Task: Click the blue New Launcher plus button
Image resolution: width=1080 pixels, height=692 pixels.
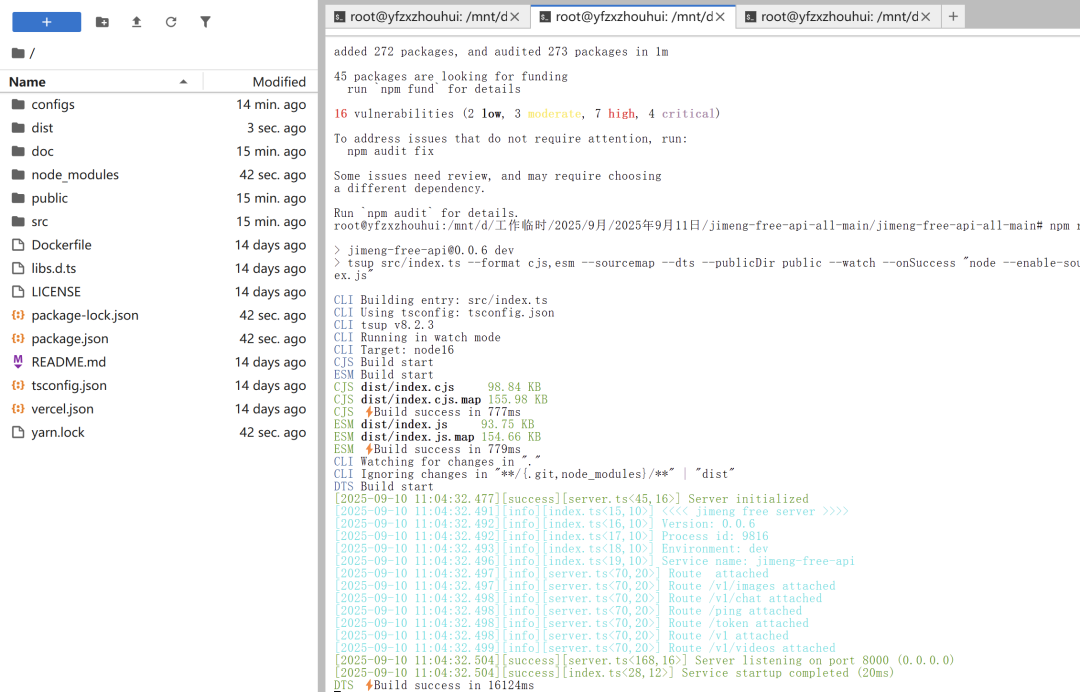Action: [x=46, y=21]
